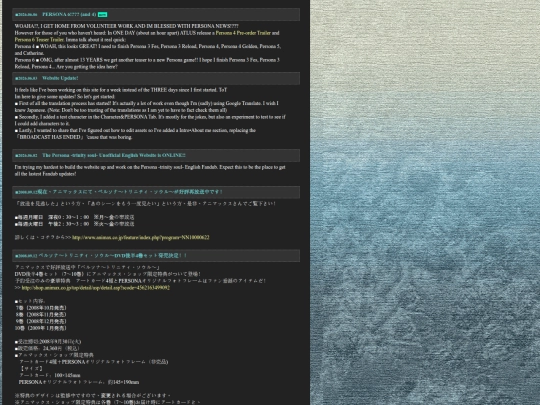Click the art card size line '100×145mm'
This screenshot has height=405, width=540.
50,375
